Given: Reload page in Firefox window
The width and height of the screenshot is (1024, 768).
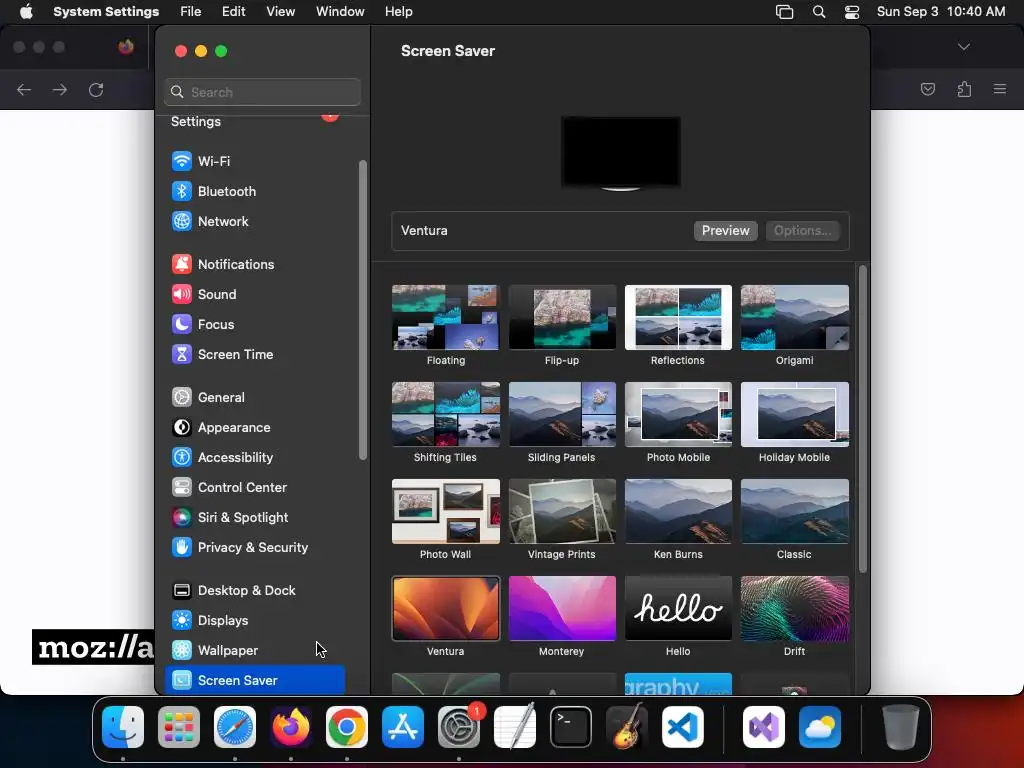Looking at the screenshot, I should pyautogui.click(x=96, y=90).
